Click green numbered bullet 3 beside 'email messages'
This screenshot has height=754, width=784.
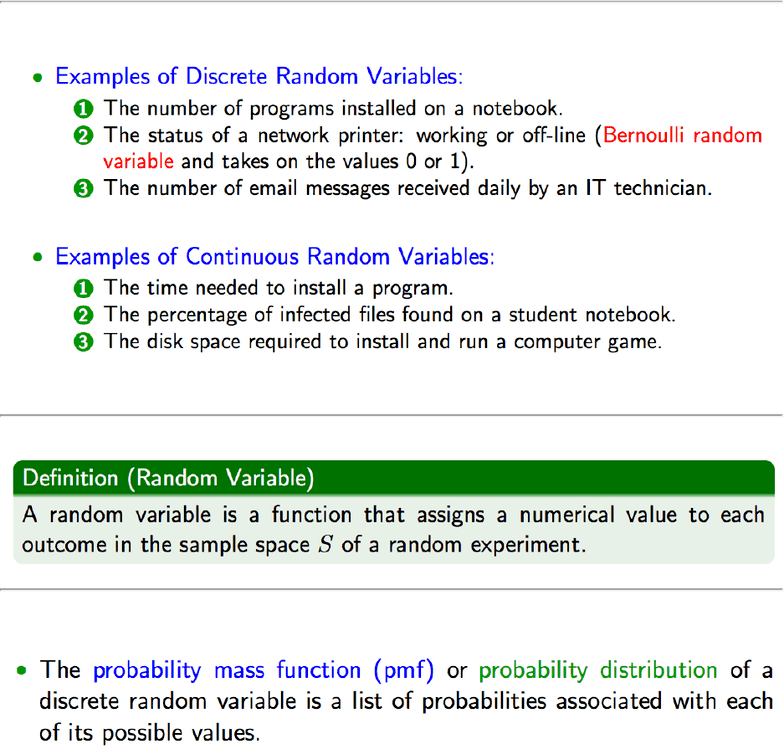click(84, 189)
